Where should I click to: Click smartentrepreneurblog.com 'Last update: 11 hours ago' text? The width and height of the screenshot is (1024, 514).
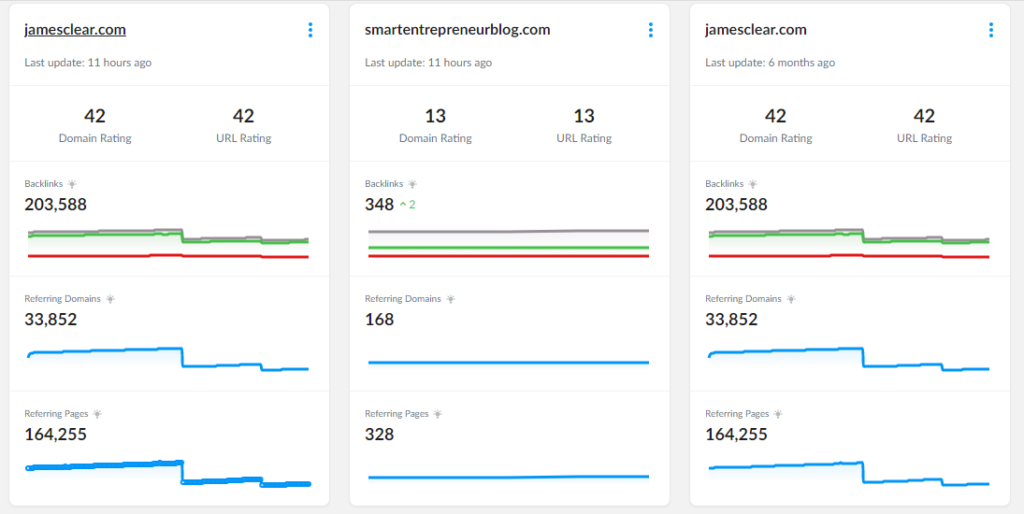coord(428,63)
